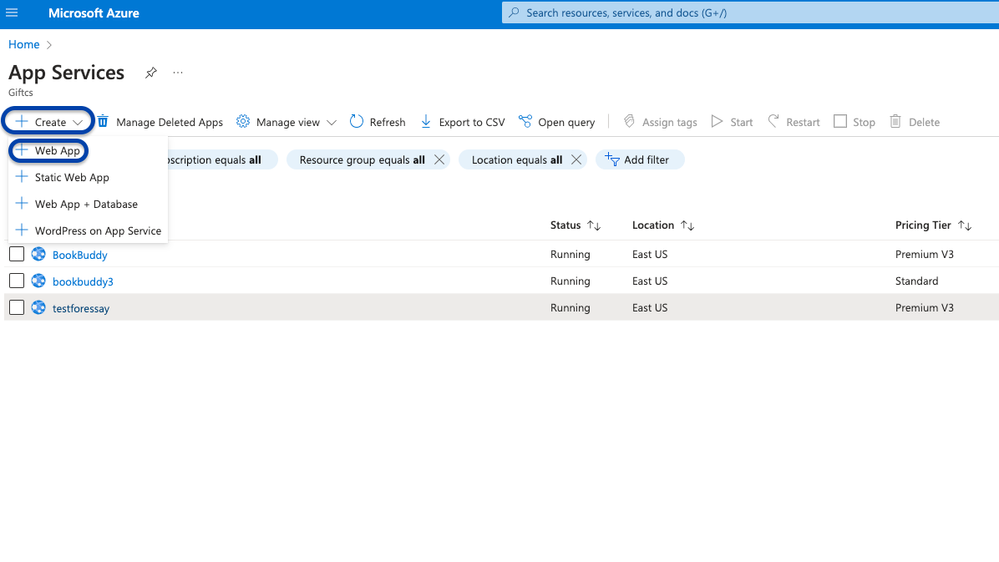This screenshot has height=562, width=999.
Task: Pin App Services to dashboard
Action: 150,73
